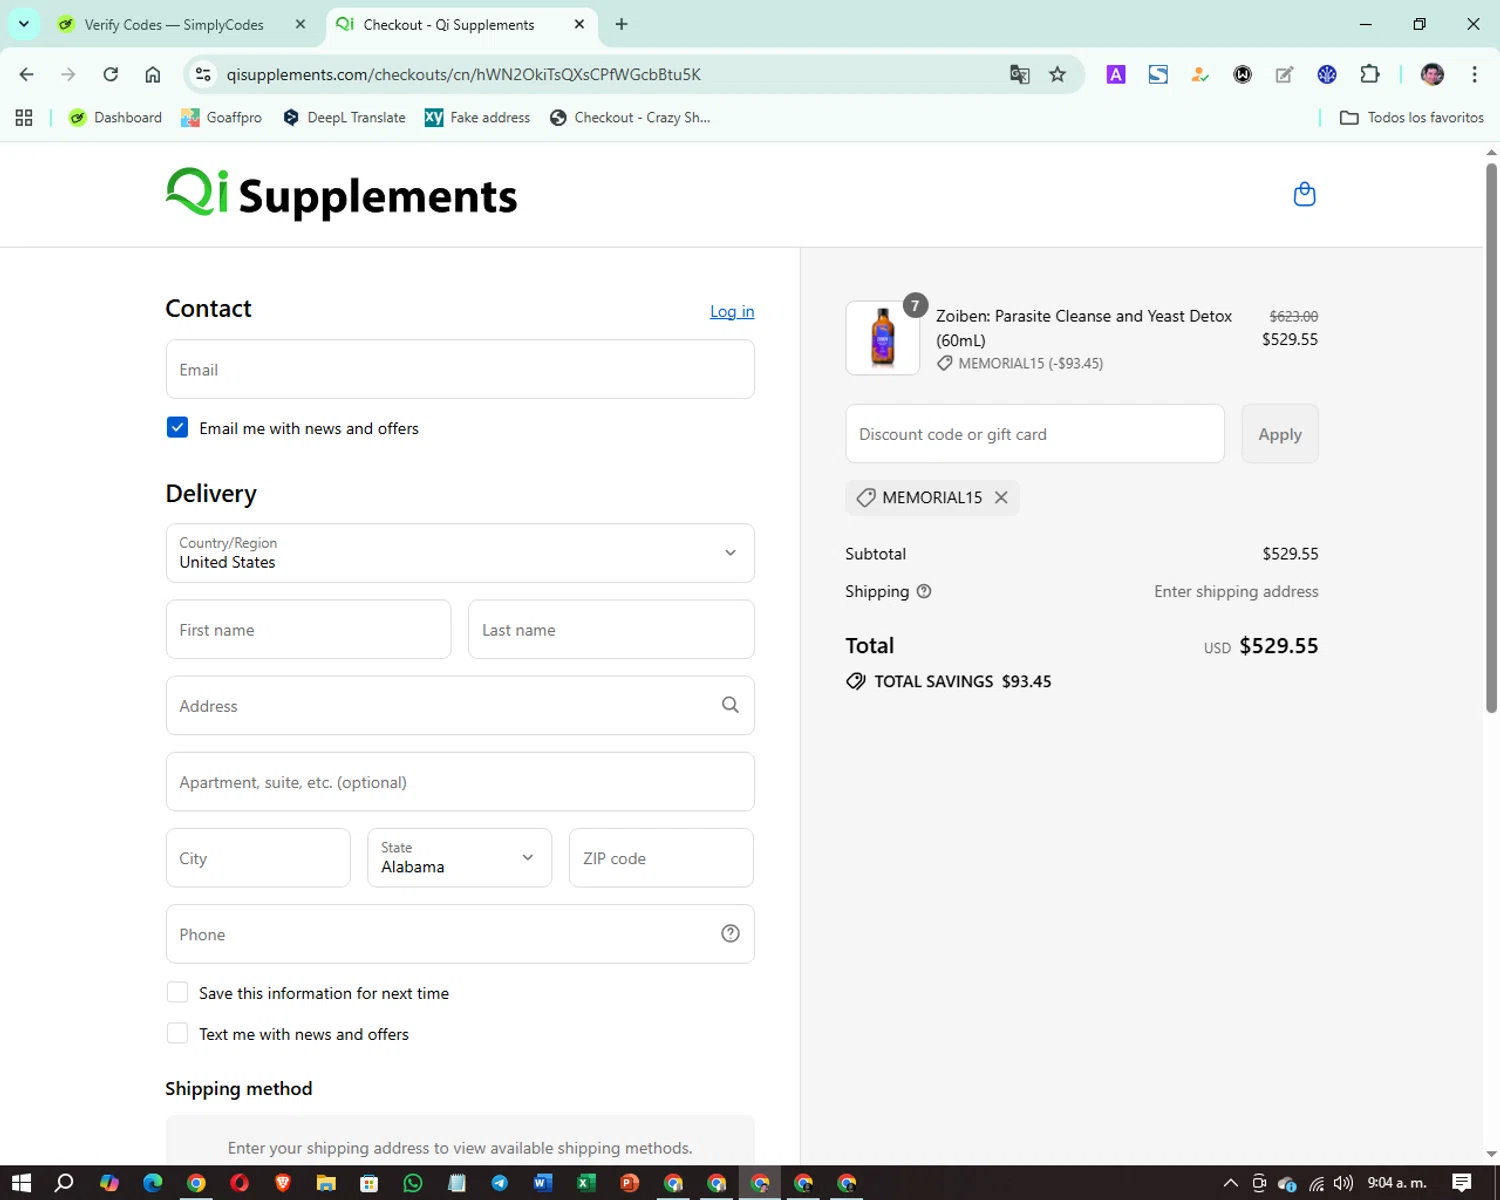Click the blue round tree extension icon

coord(1327,74)
